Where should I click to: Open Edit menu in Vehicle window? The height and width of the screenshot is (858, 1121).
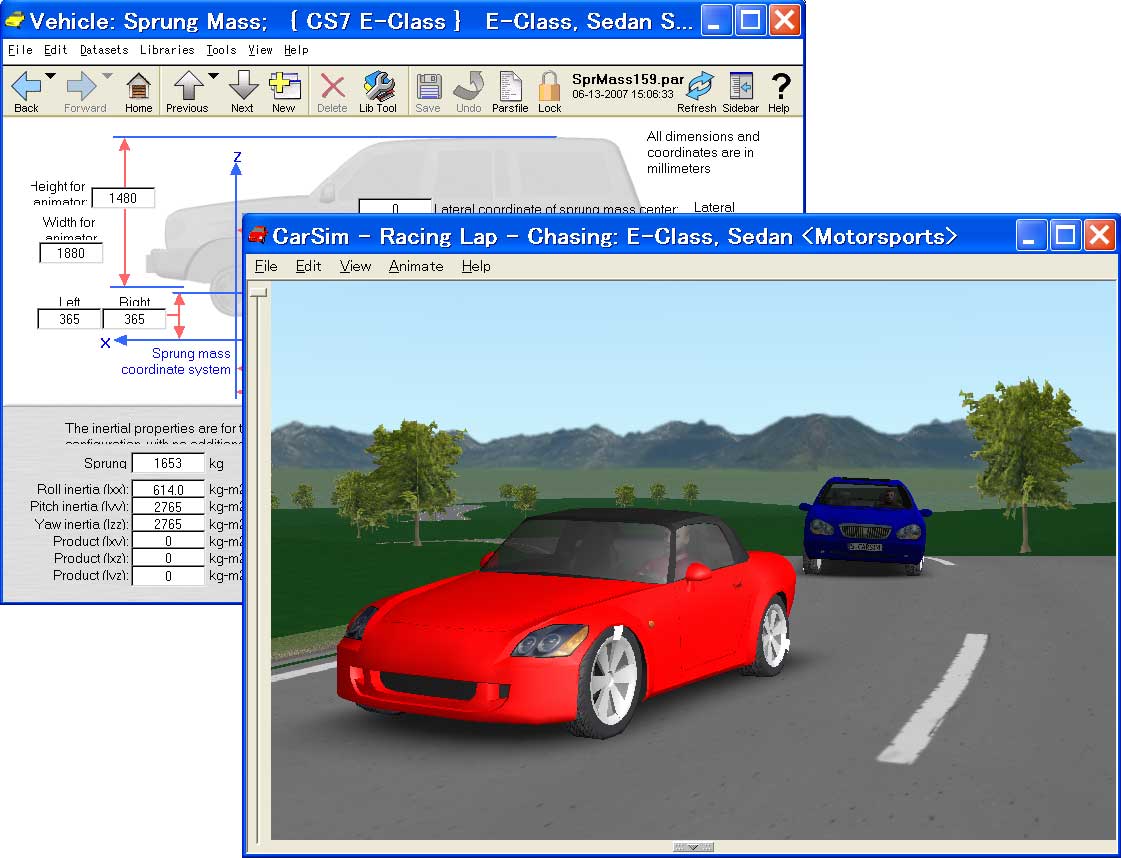tap(55, 50)
